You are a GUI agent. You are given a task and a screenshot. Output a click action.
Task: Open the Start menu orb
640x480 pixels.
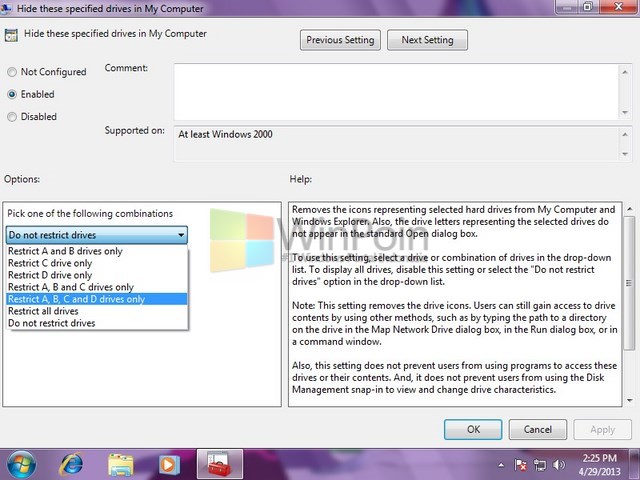coord(21,464)
